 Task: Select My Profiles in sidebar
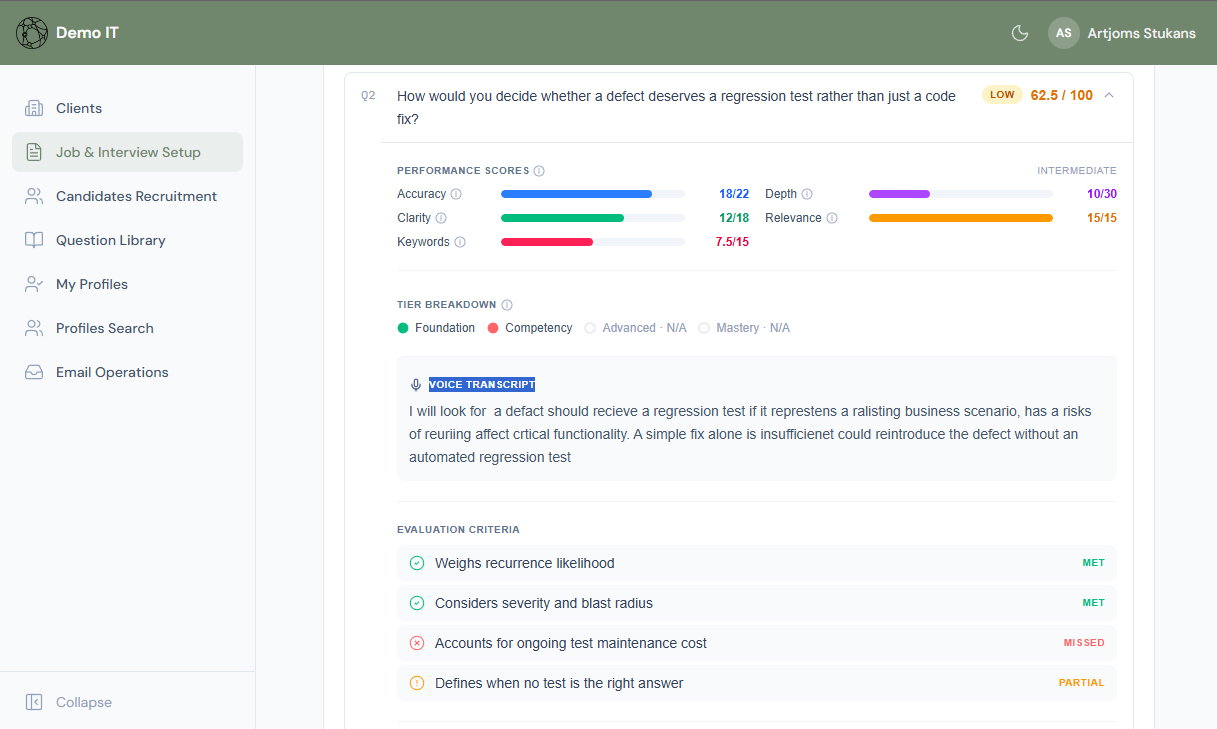coord(128,284)
